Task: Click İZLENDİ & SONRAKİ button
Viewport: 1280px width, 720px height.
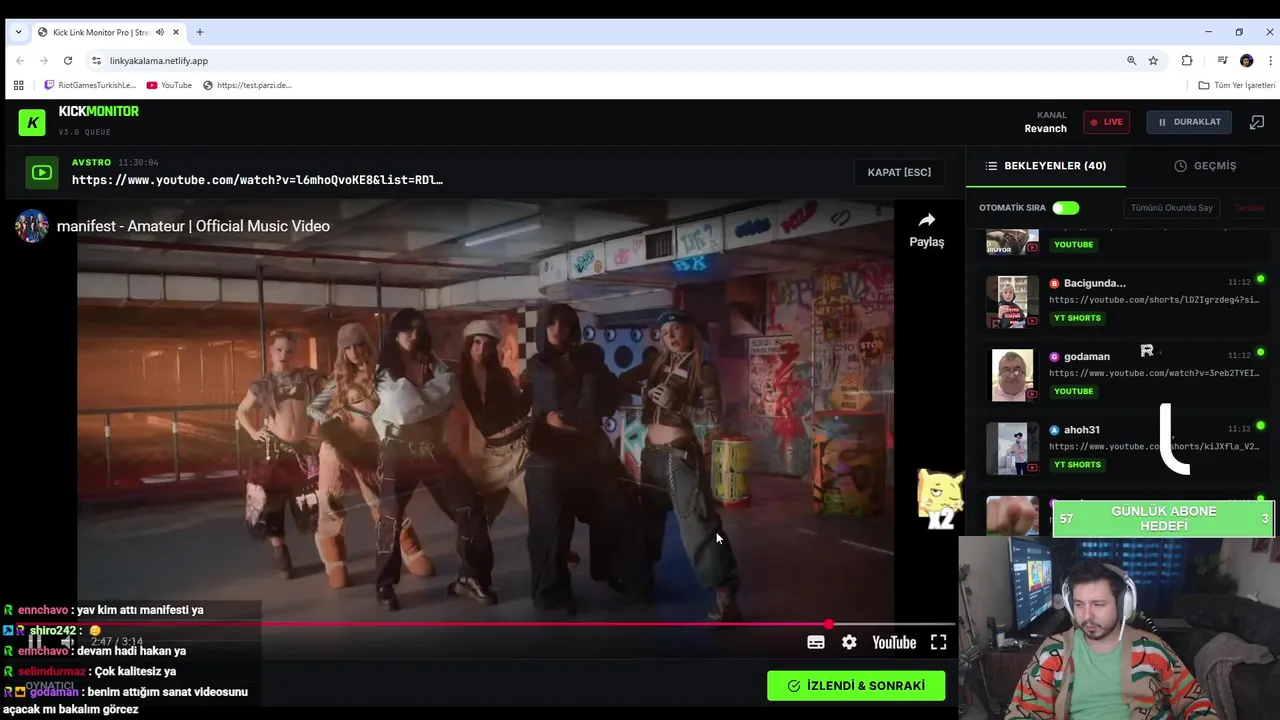Action: coord(856,685)
